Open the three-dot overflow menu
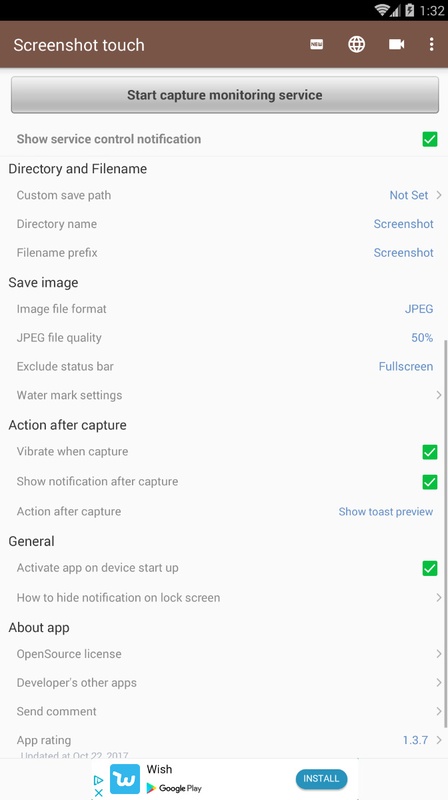The width and height of the screenshot is (448, 800). coord(432,45)
